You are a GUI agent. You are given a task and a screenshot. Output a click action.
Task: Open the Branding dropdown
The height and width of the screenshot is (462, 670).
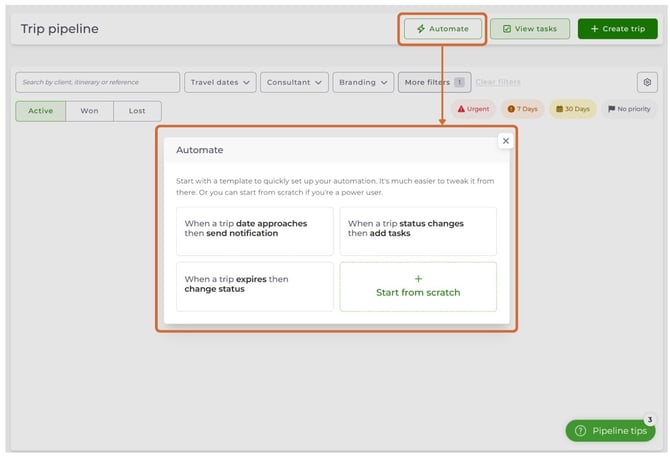pos(363,82)
